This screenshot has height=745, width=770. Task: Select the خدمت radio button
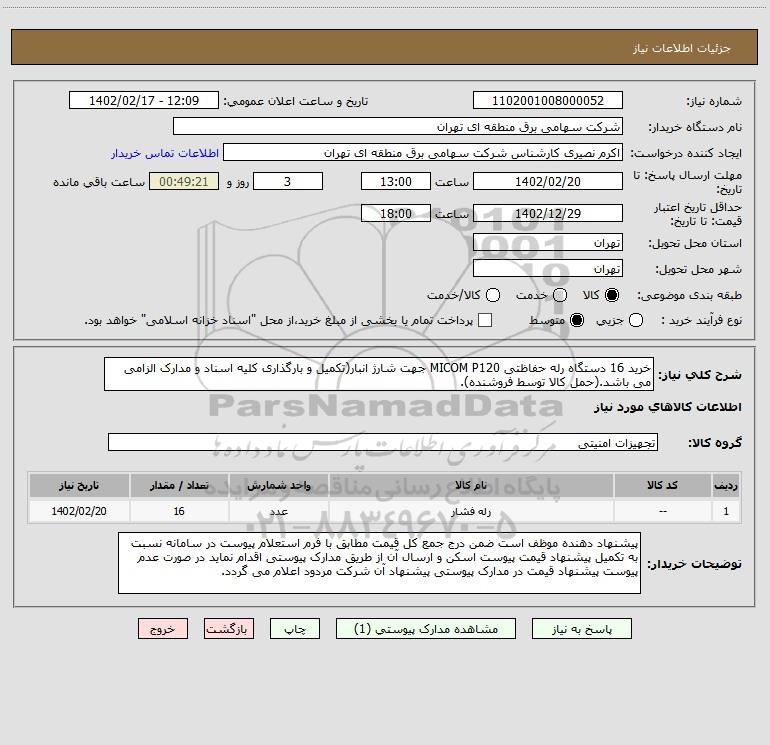559,295
